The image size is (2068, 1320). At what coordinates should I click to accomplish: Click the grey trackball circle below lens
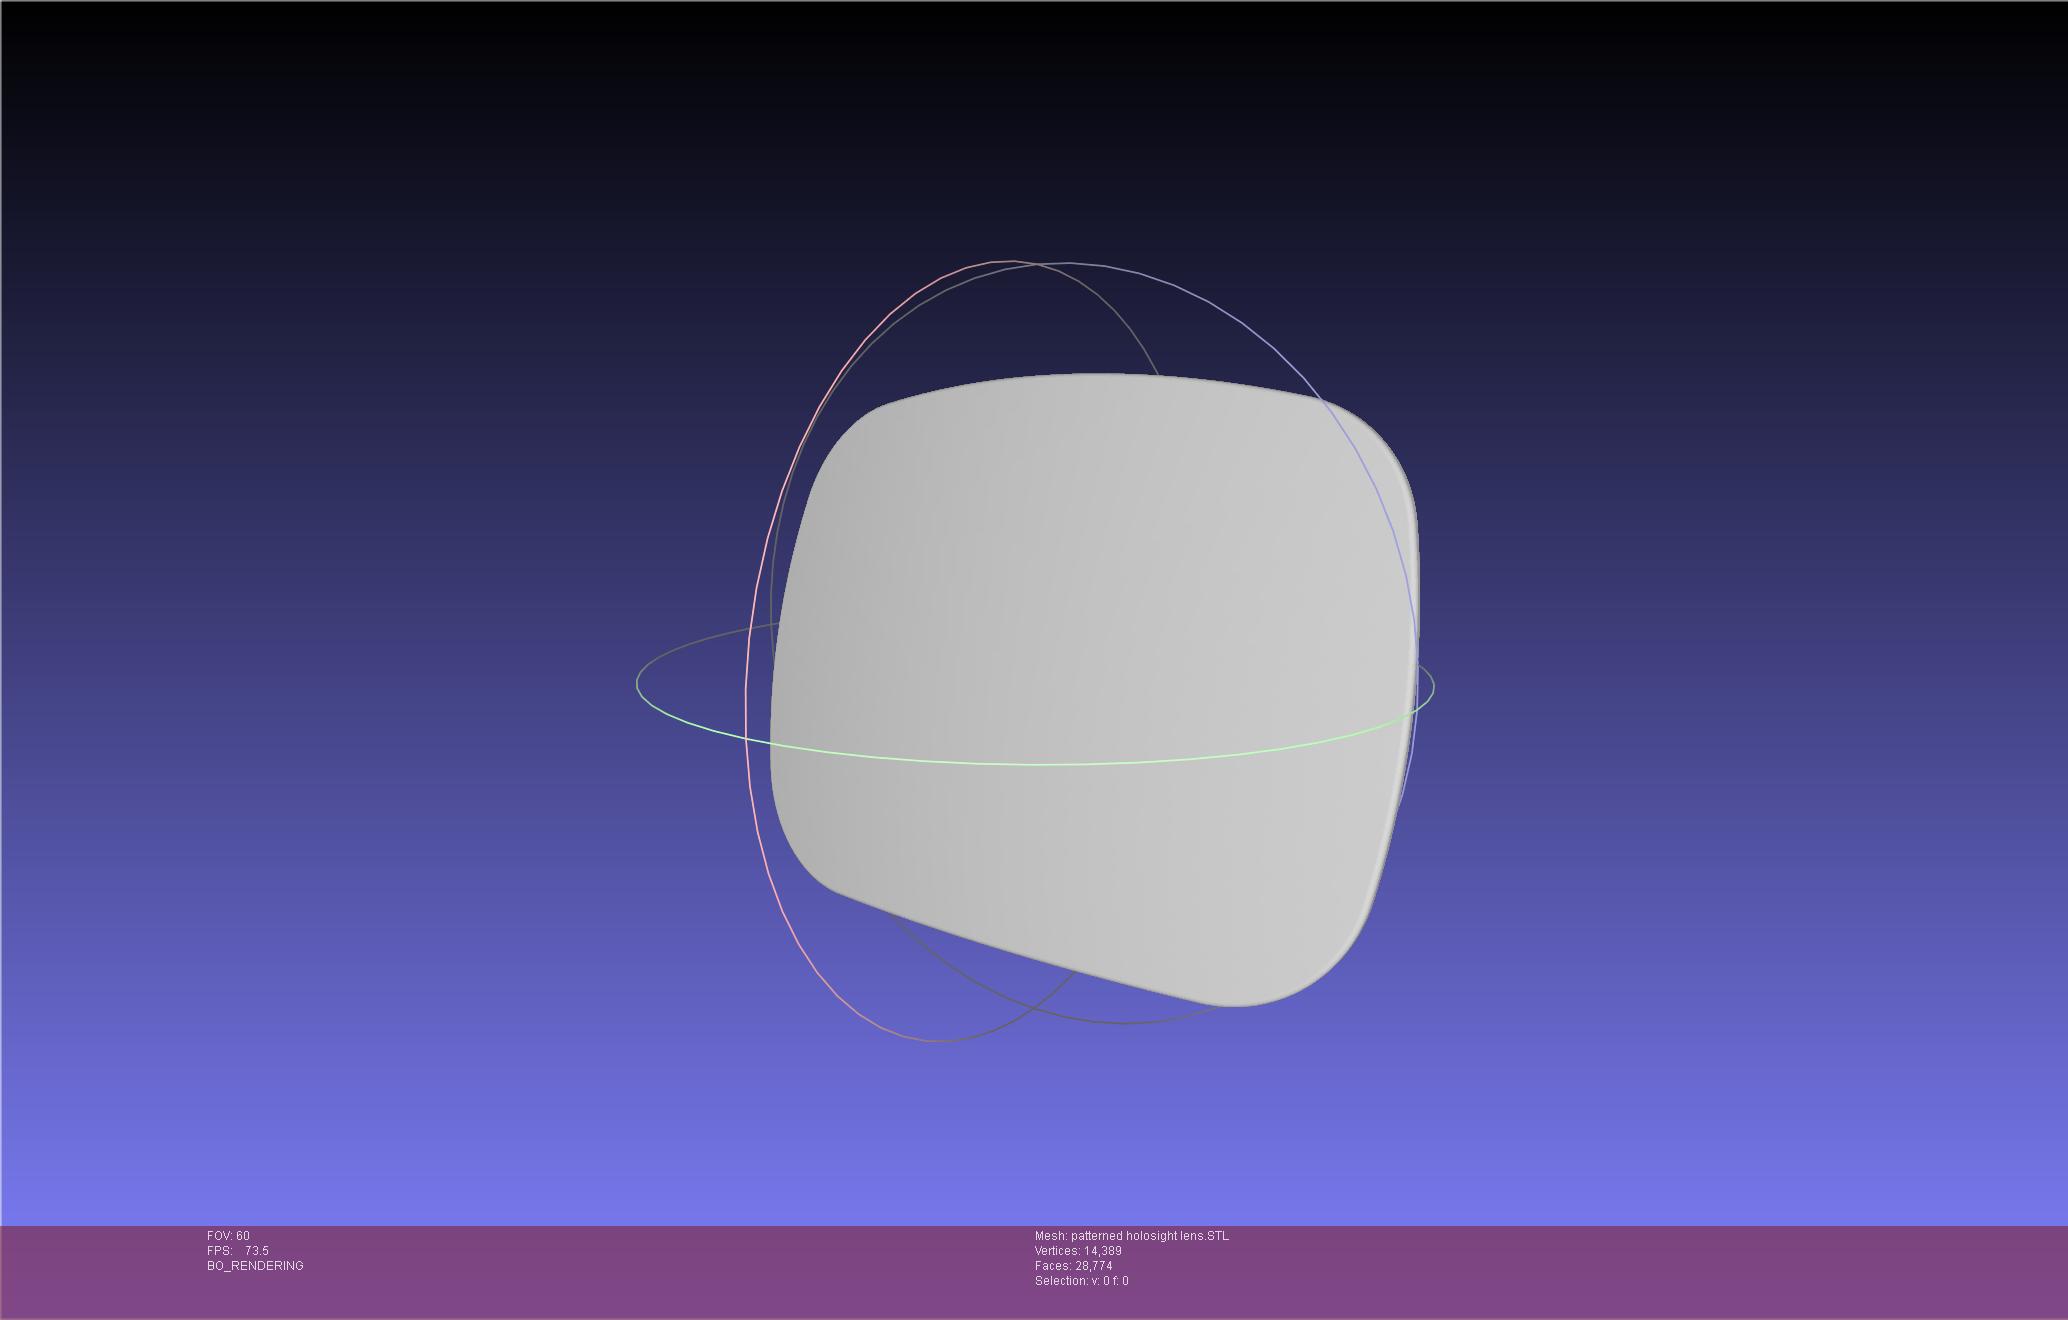click(1120, 1023)
